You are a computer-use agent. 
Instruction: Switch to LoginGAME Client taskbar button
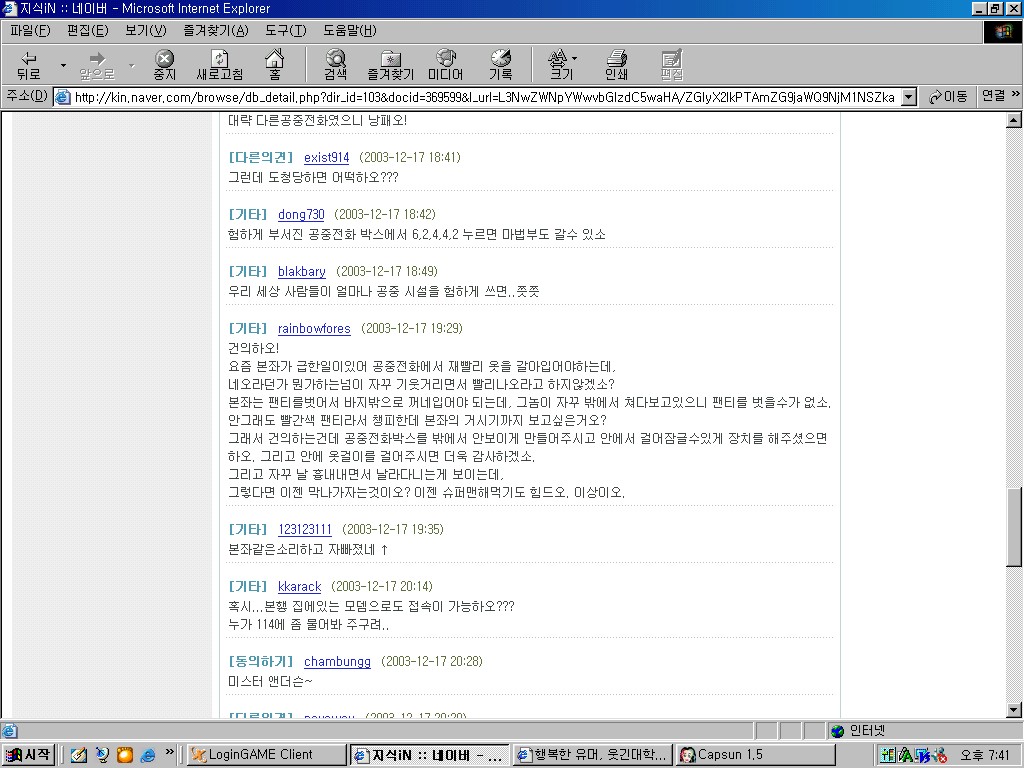[266, 755]
